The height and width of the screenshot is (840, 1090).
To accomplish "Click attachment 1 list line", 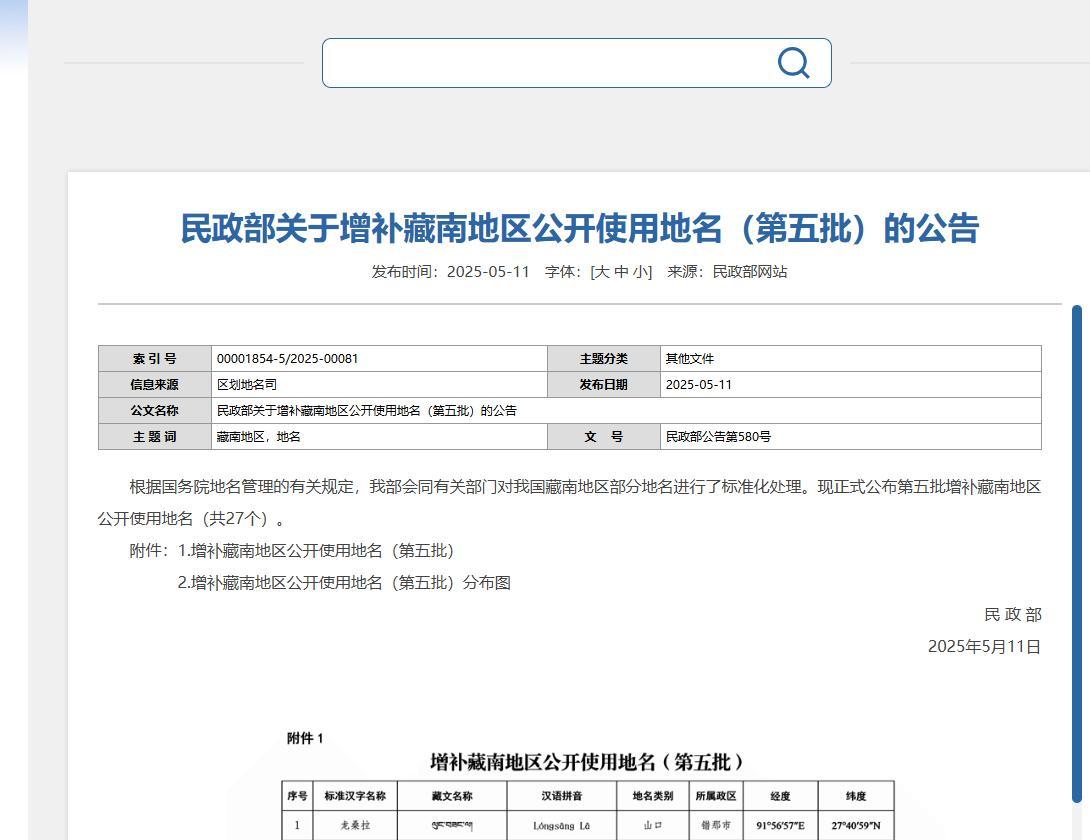I will click(x=316, y=551).
